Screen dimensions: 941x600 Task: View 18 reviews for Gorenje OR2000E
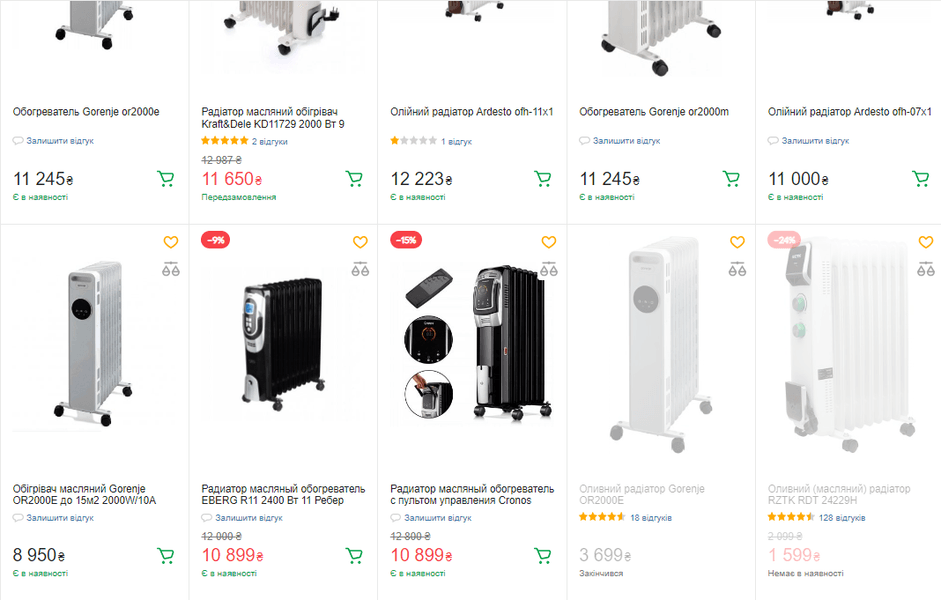tap(650, 518)
